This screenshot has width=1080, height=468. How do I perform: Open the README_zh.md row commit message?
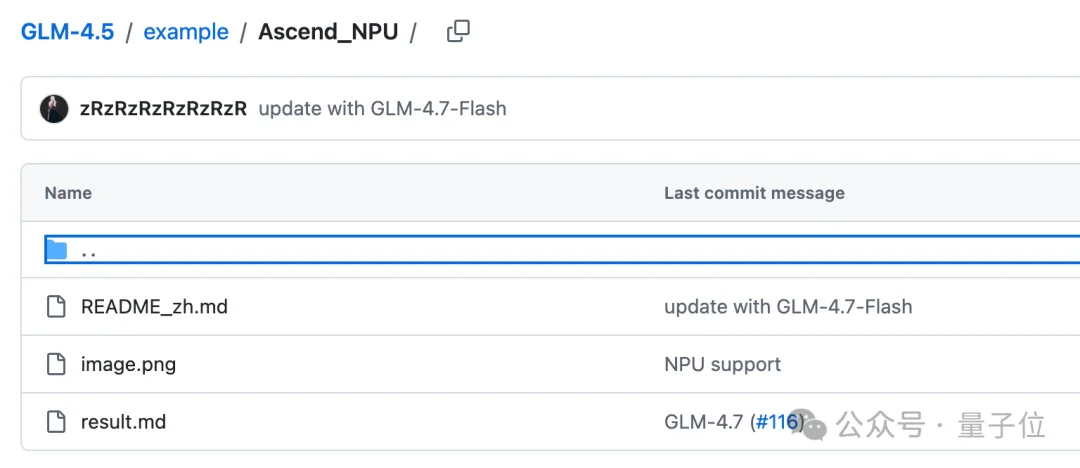[788, 307]
